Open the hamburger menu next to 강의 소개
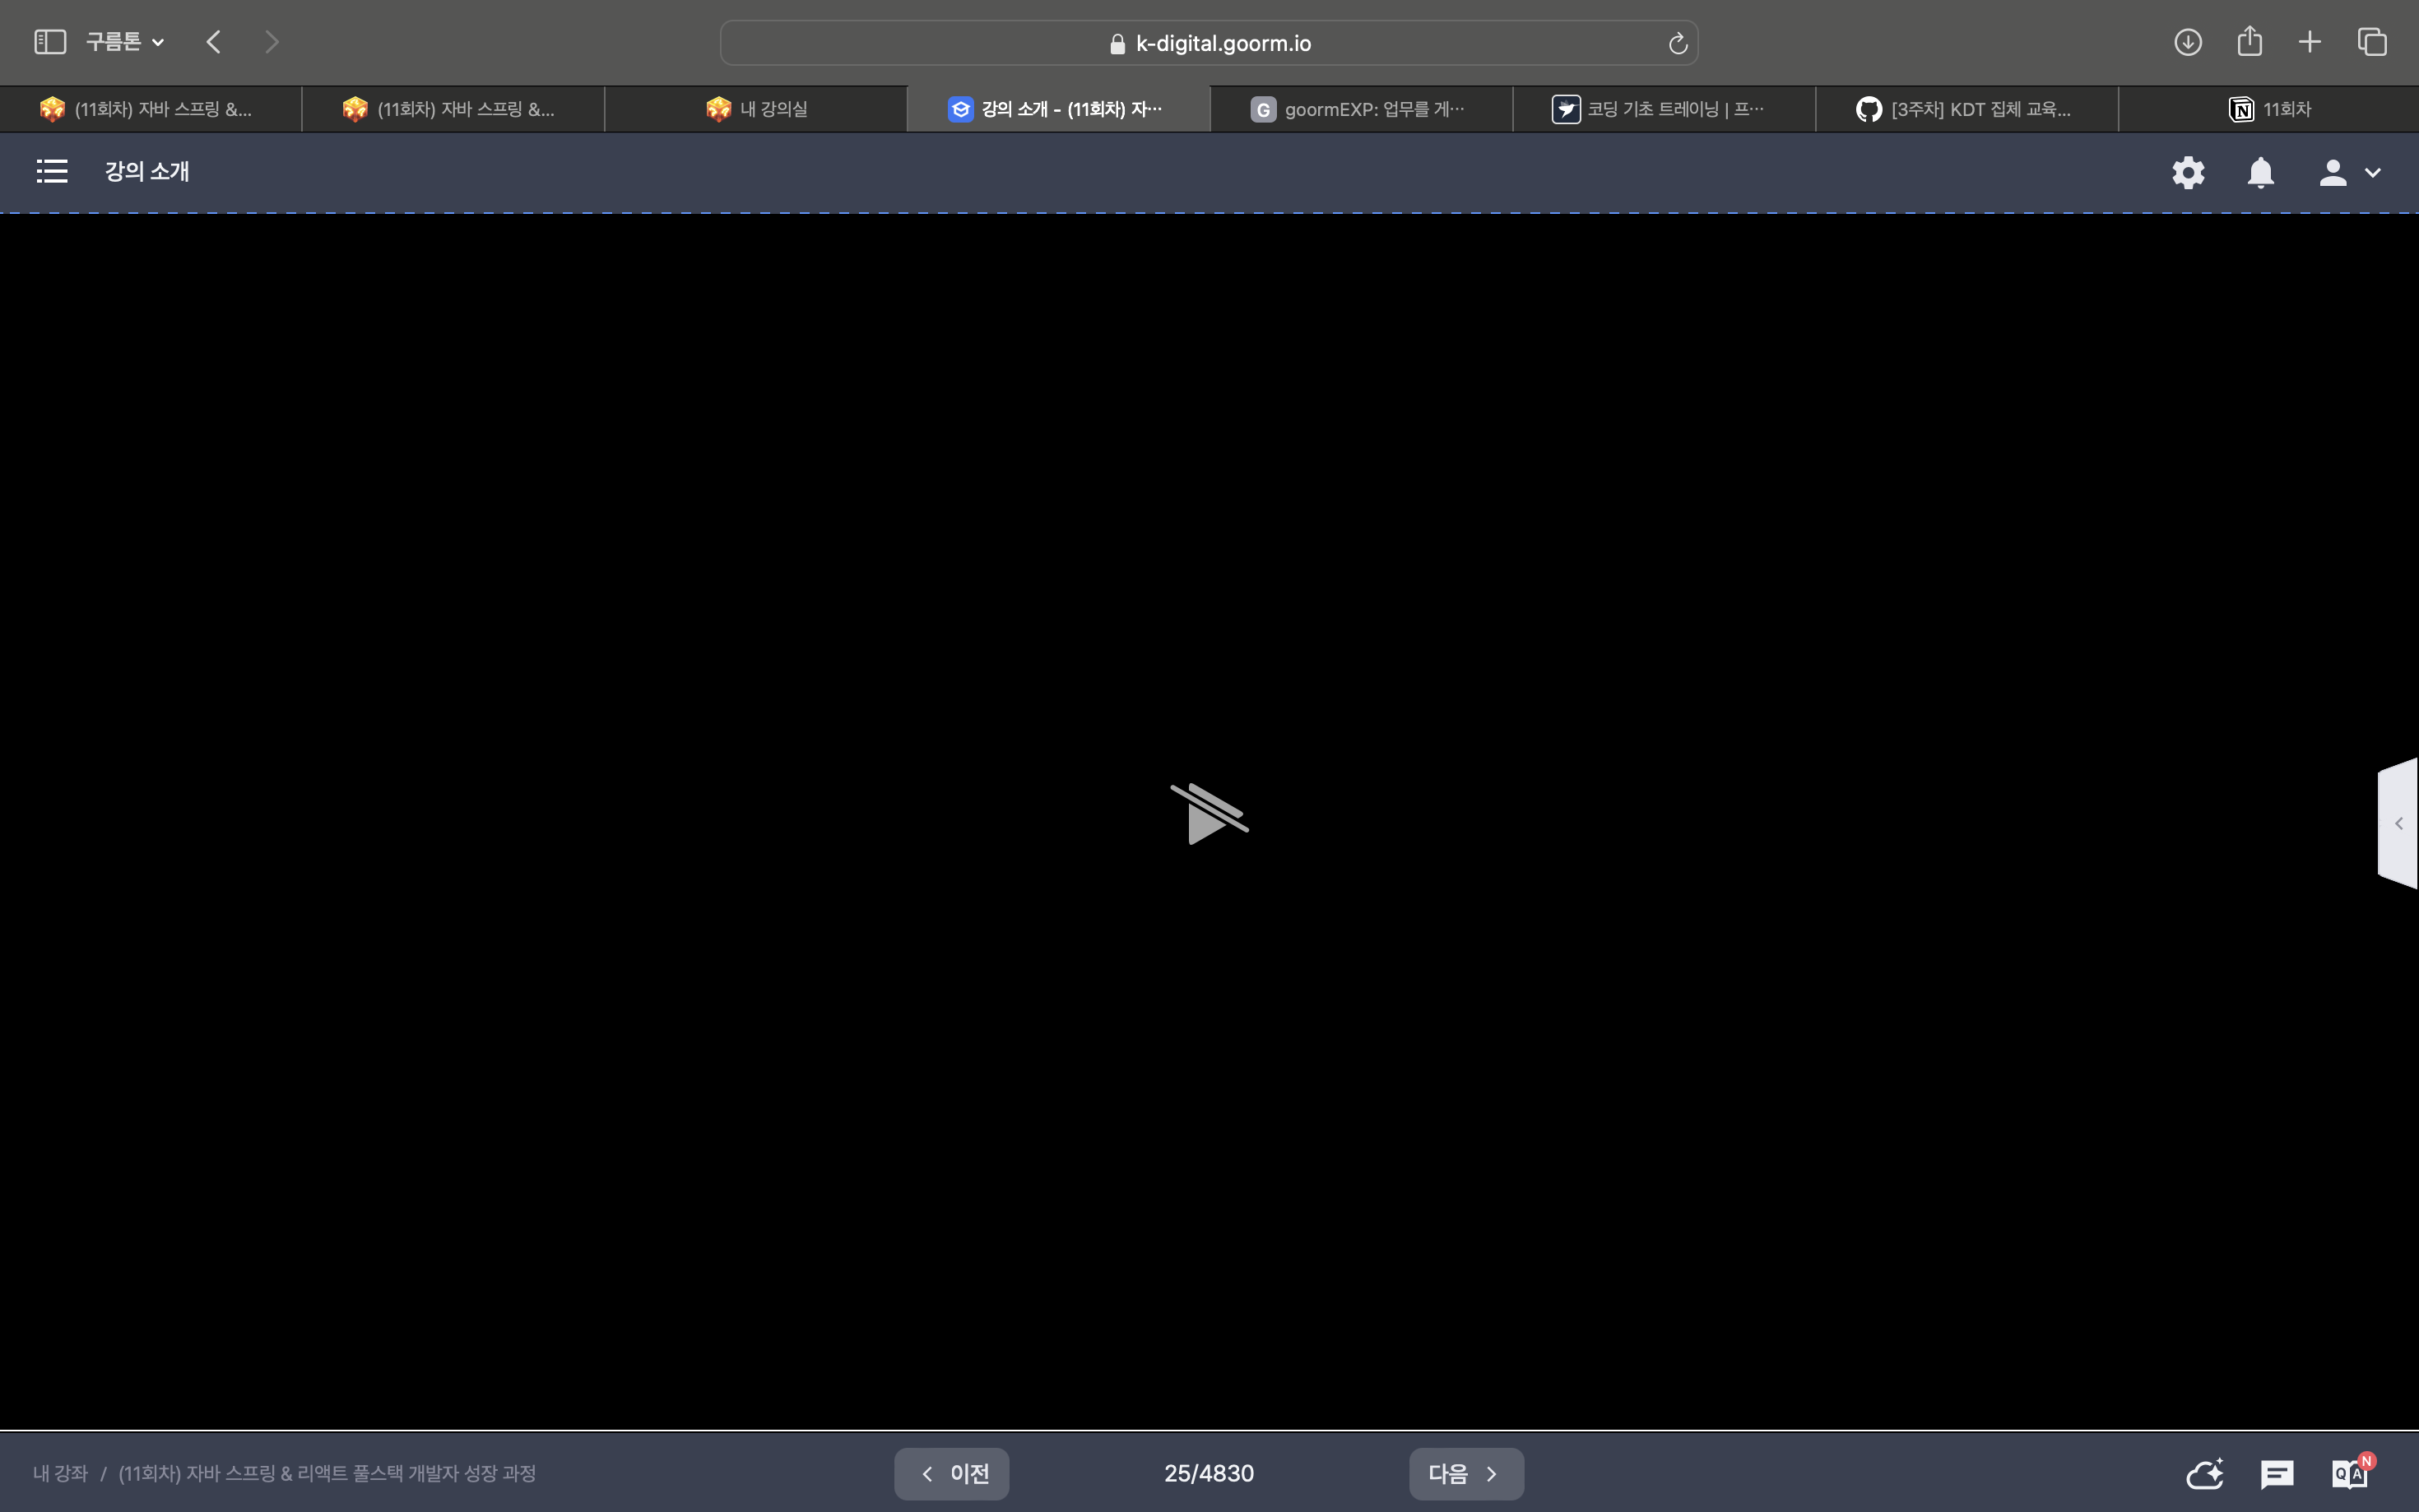The height and width of the screenshot is (1512, 2419). click(52, 172)
